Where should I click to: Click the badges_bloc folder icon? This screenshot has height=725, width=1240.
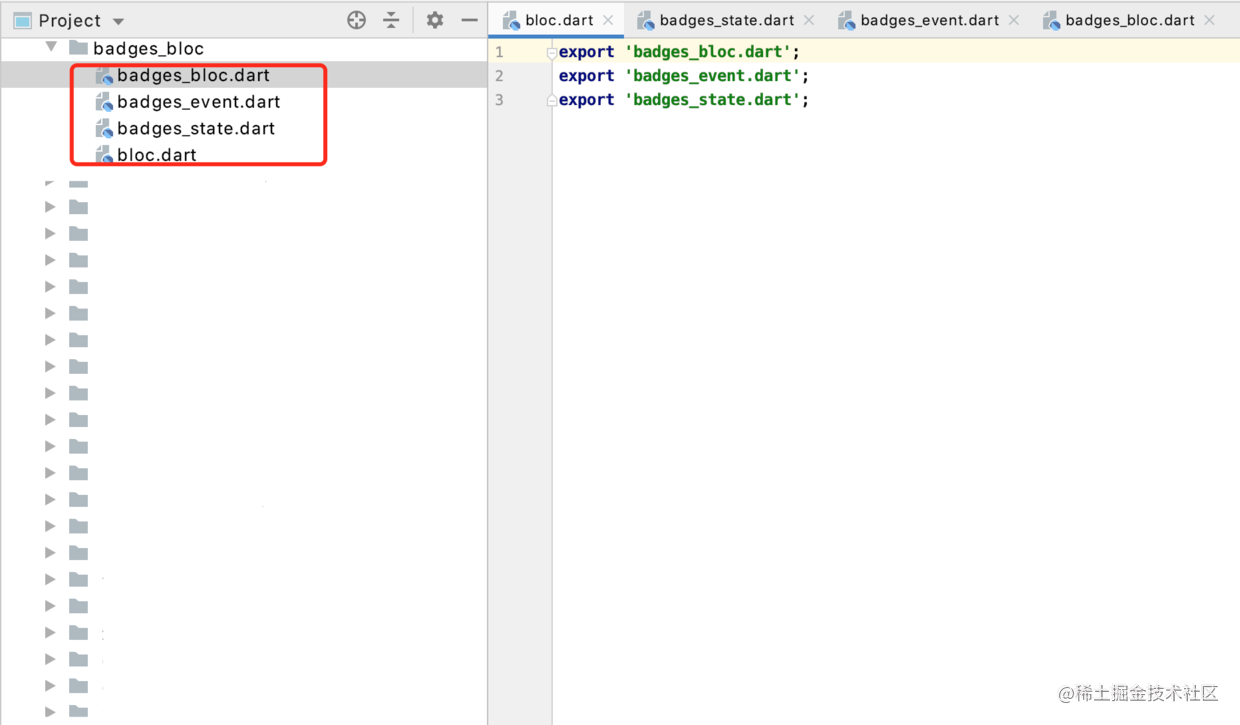(x=78, y=48)
